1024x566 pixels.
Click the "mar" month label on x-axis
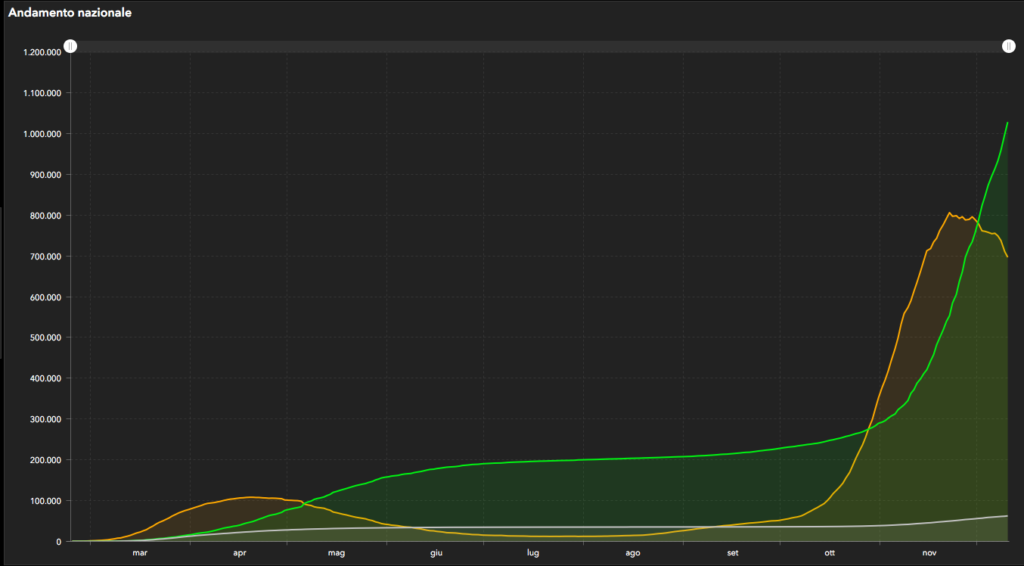[x=139, y=552]
